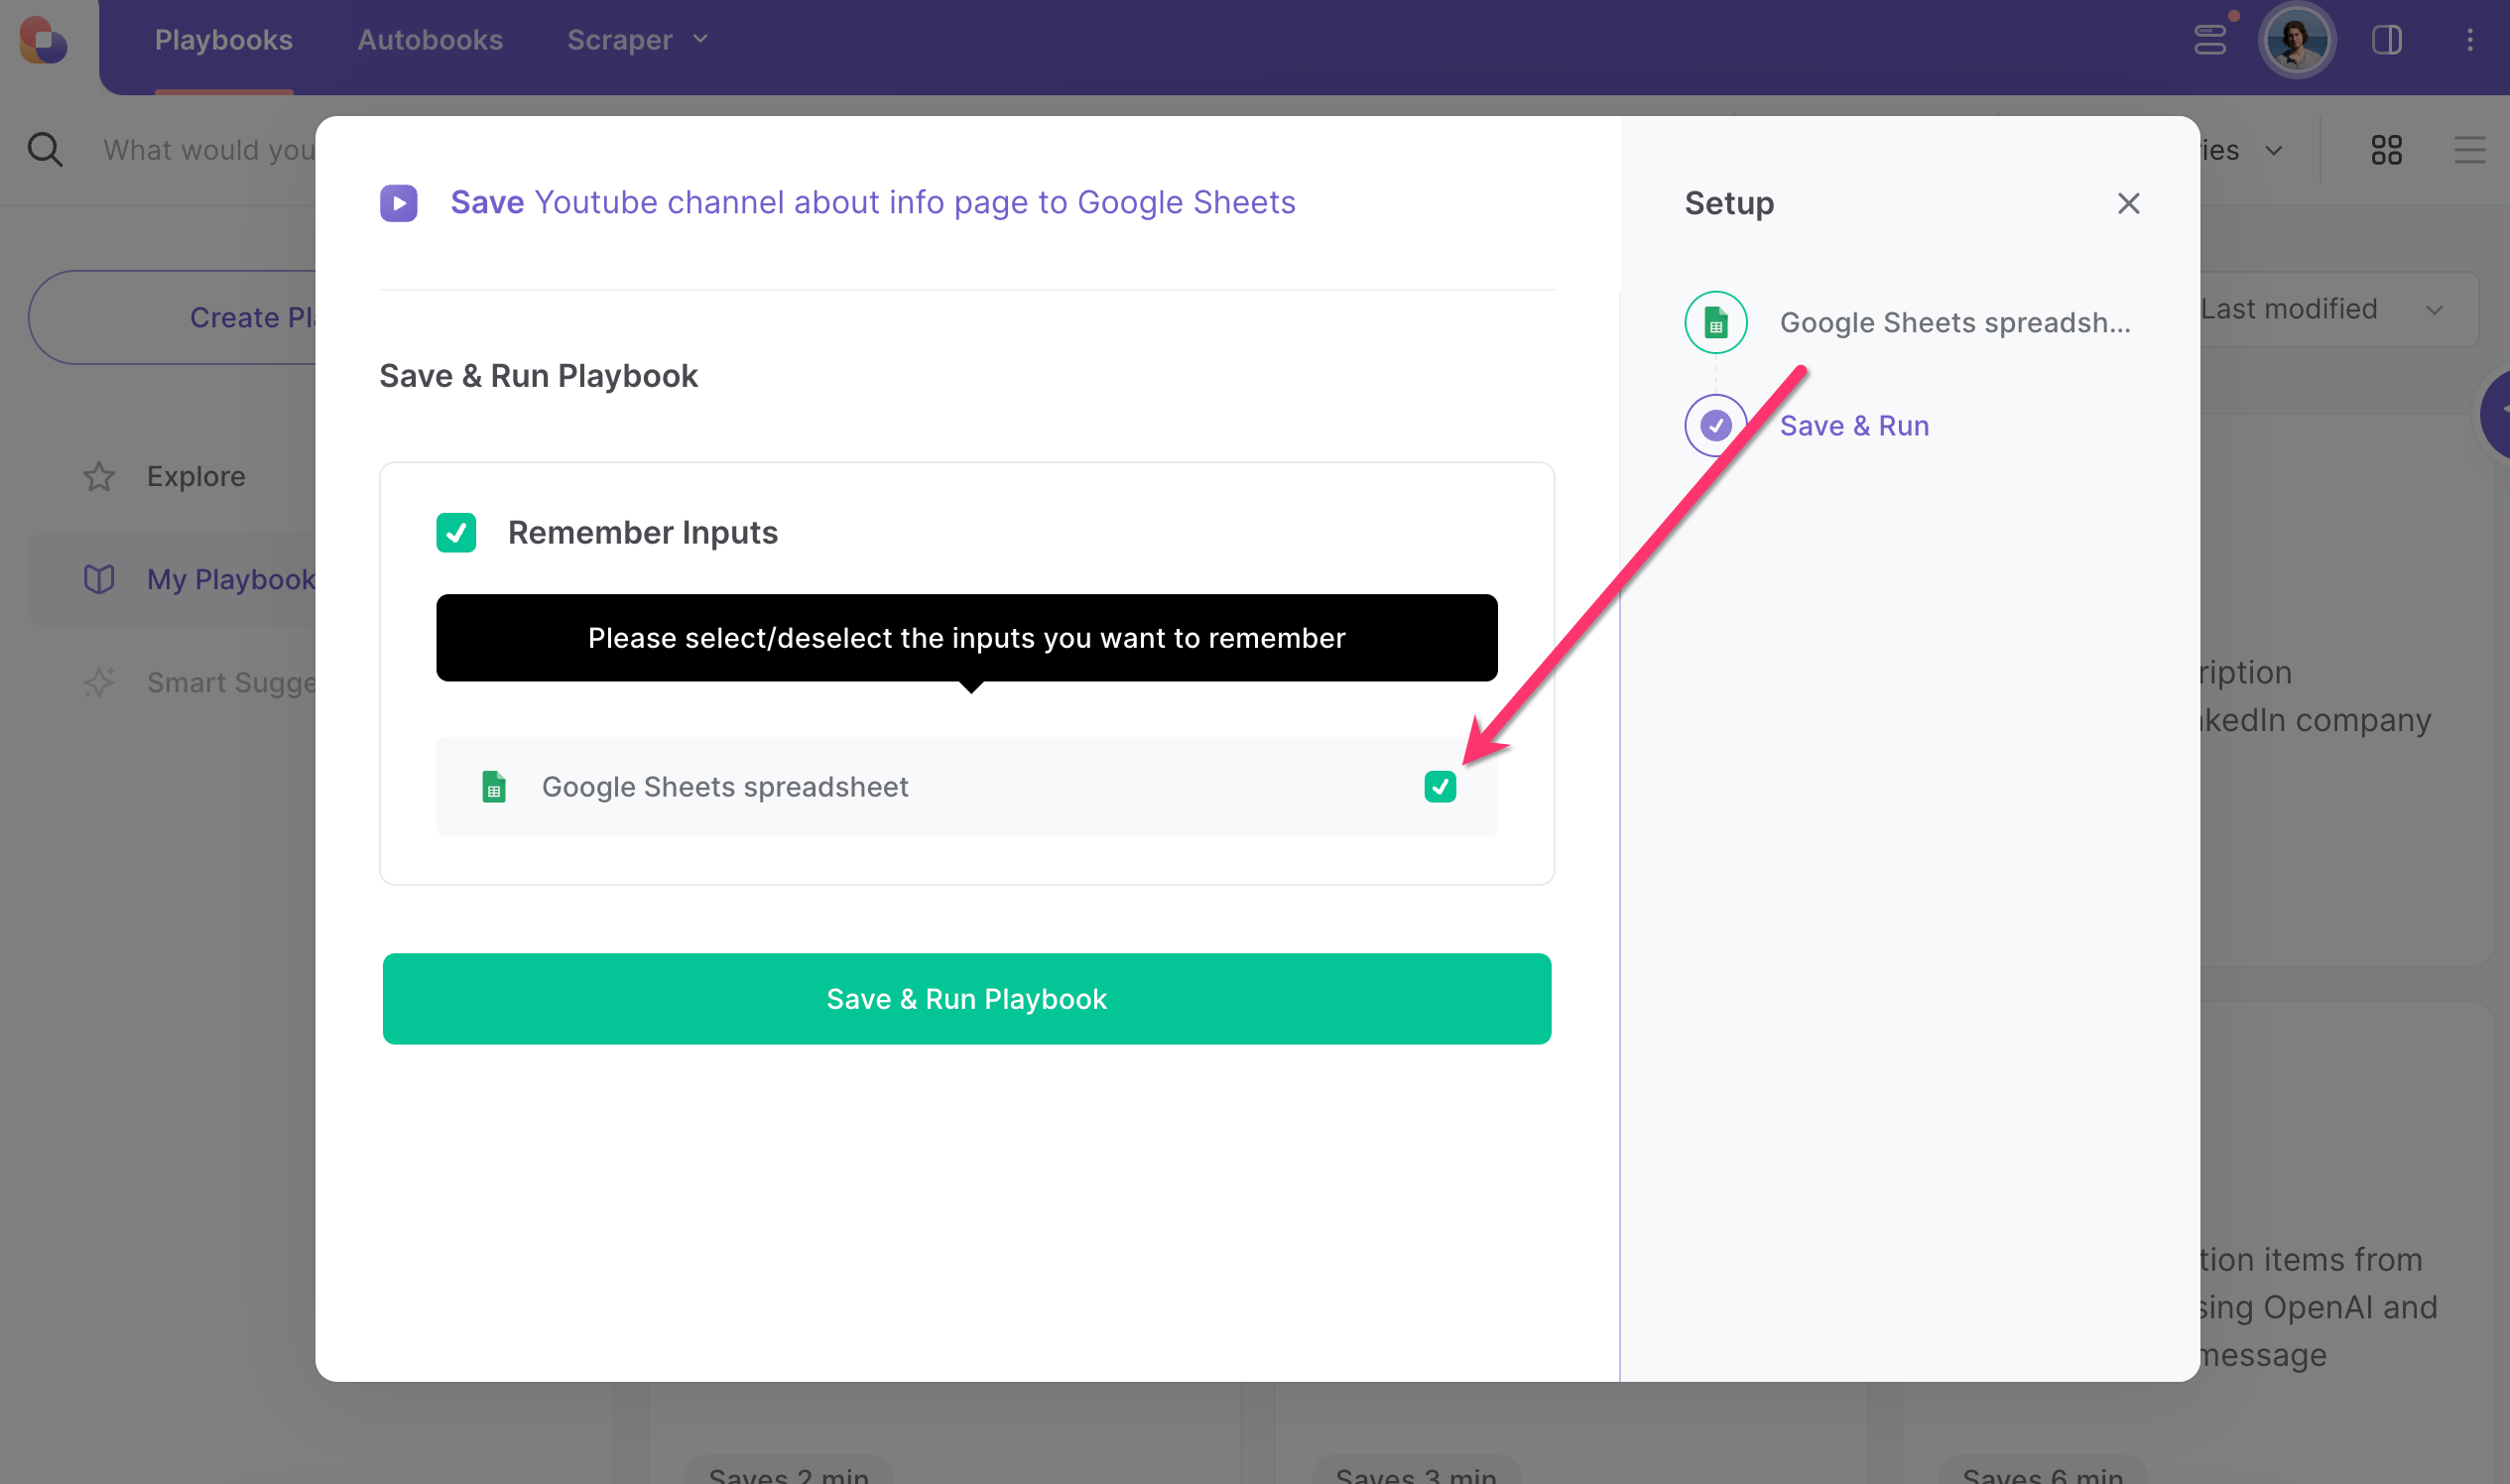Click the My Playbooks book icon
The height and width of the screenshot is (1484, 2510).
(99, 579)
